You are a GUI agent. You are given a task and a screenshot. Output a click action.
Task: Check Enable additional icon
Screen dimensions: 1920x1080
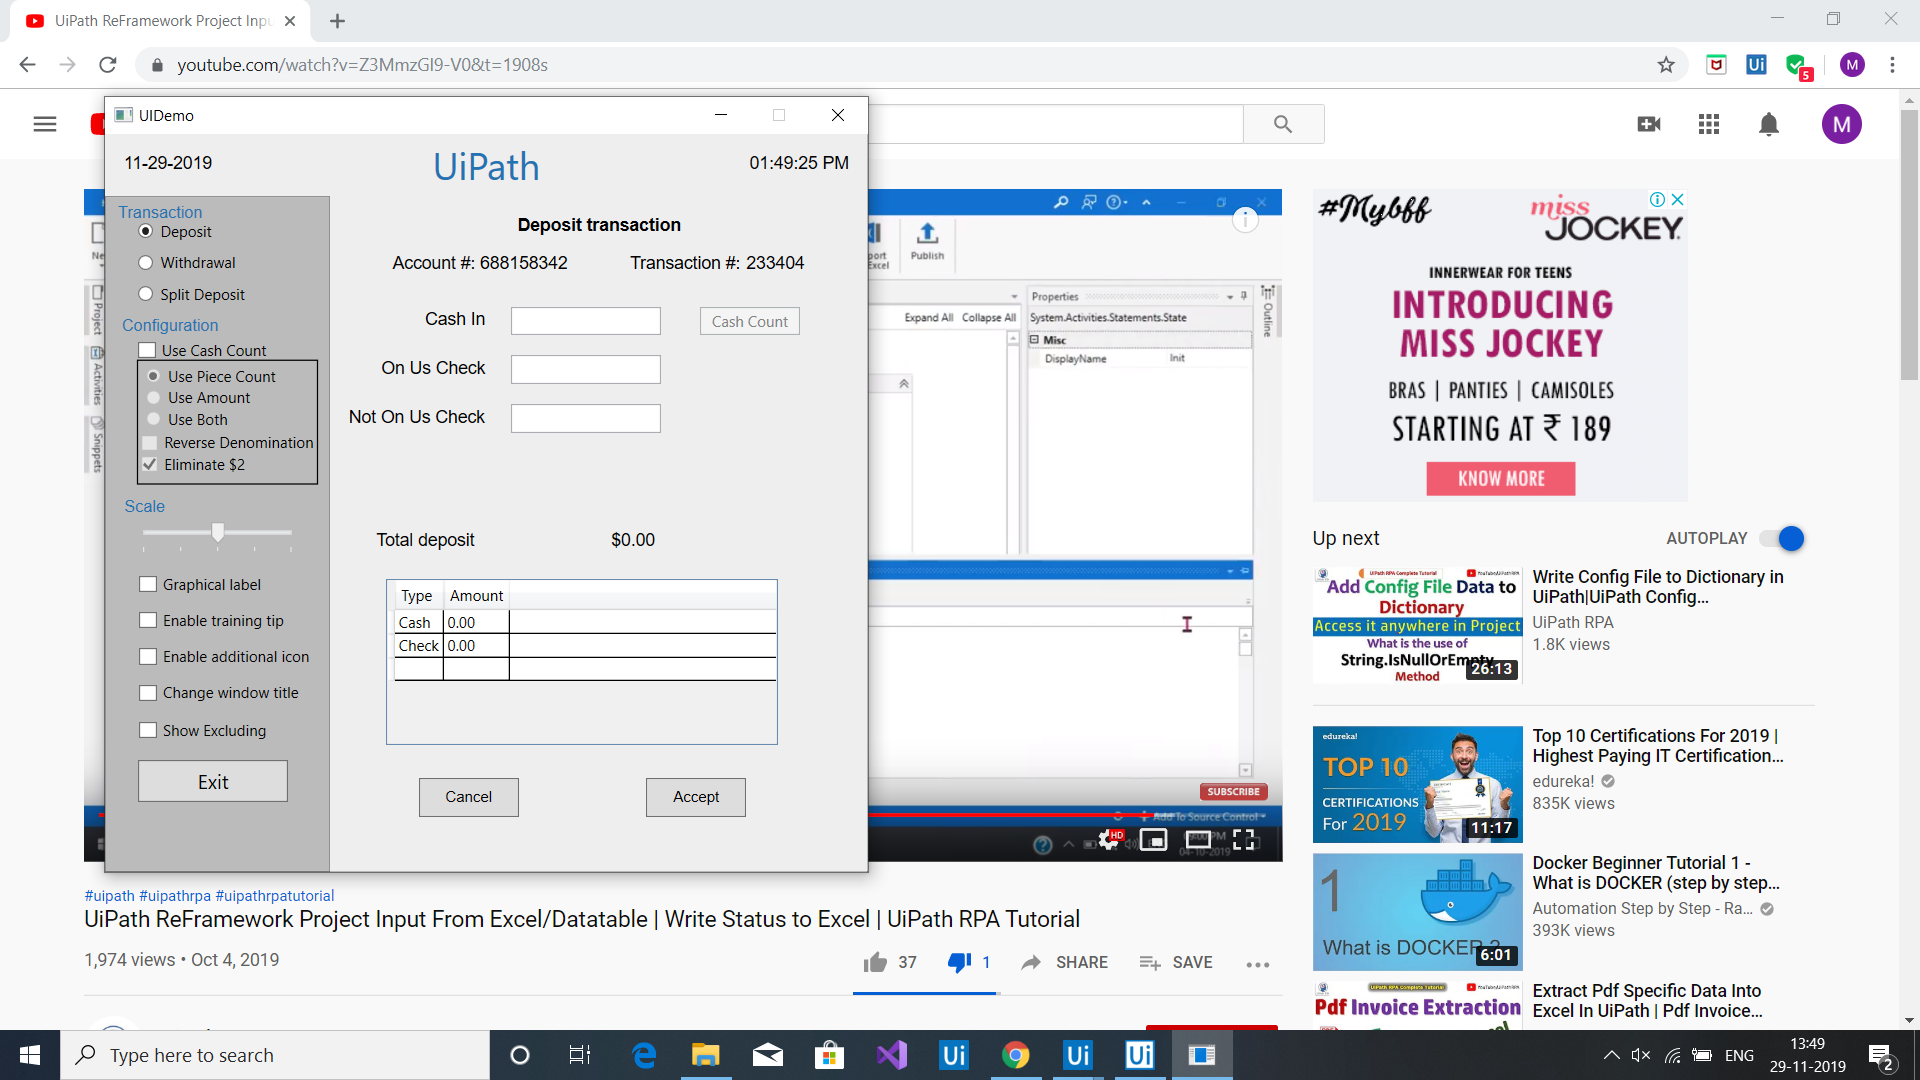pos(148,656)
